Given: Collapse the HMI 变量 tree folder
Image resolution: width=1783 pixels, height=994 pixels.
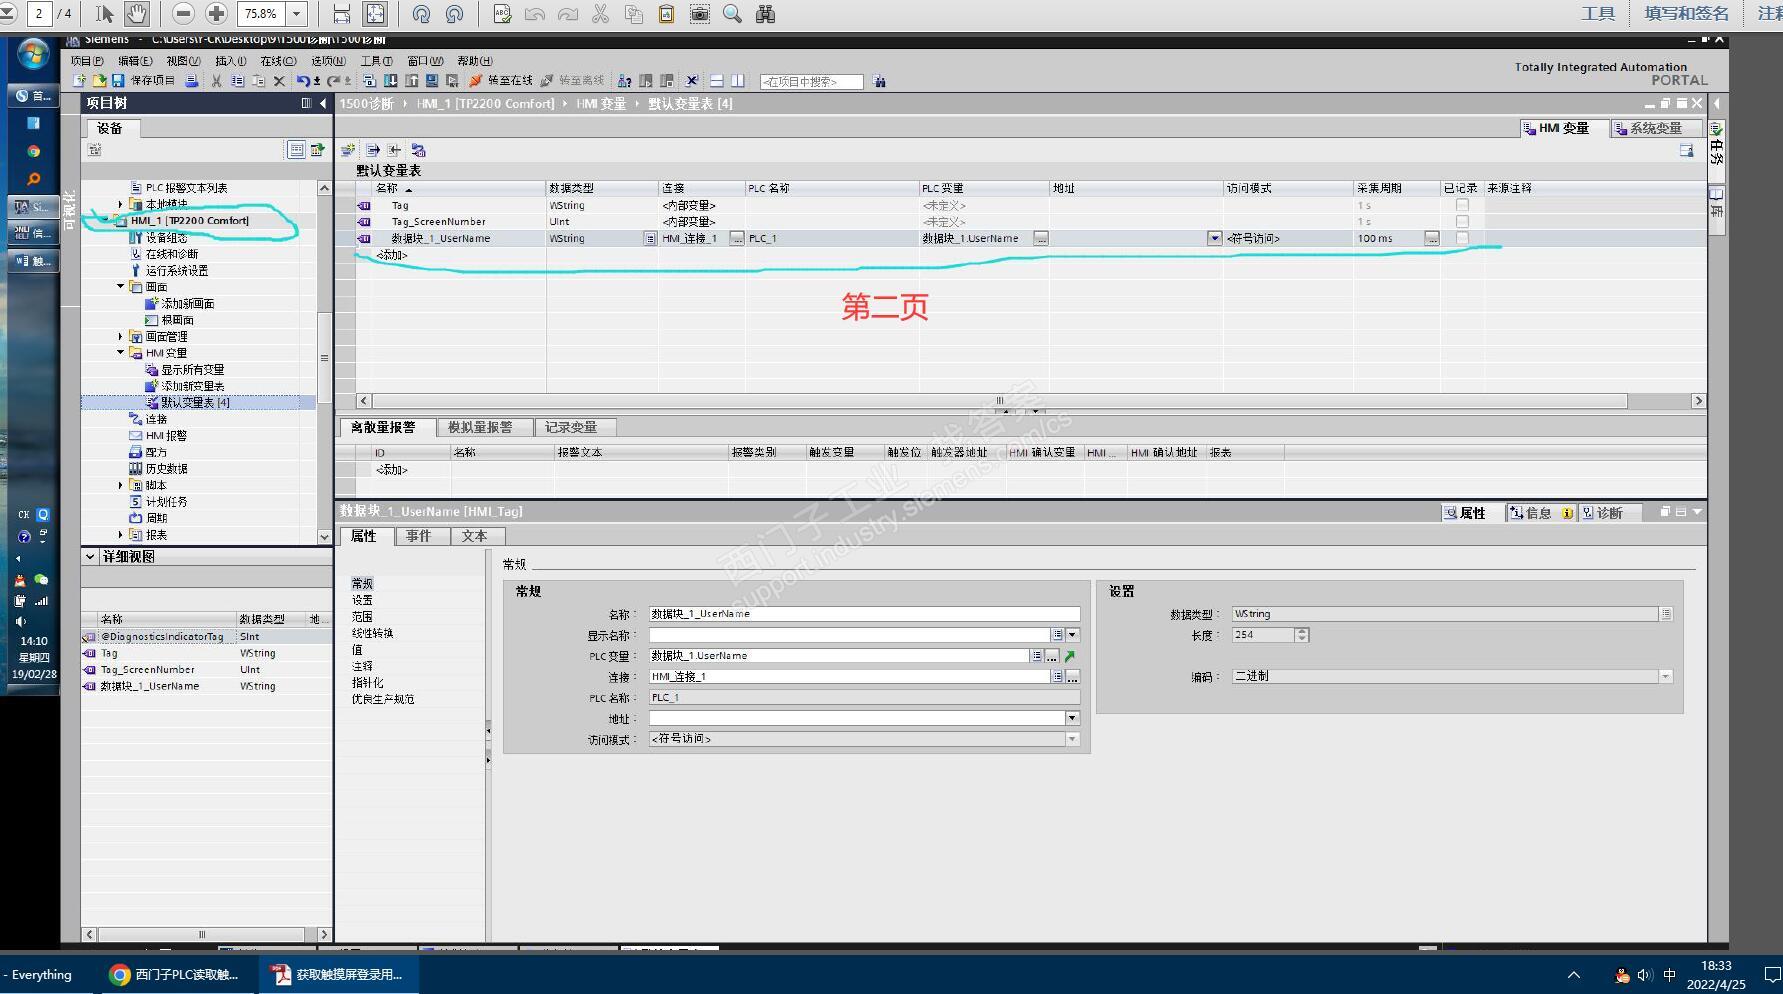Looking at the screenshot, I should (121, 353).
